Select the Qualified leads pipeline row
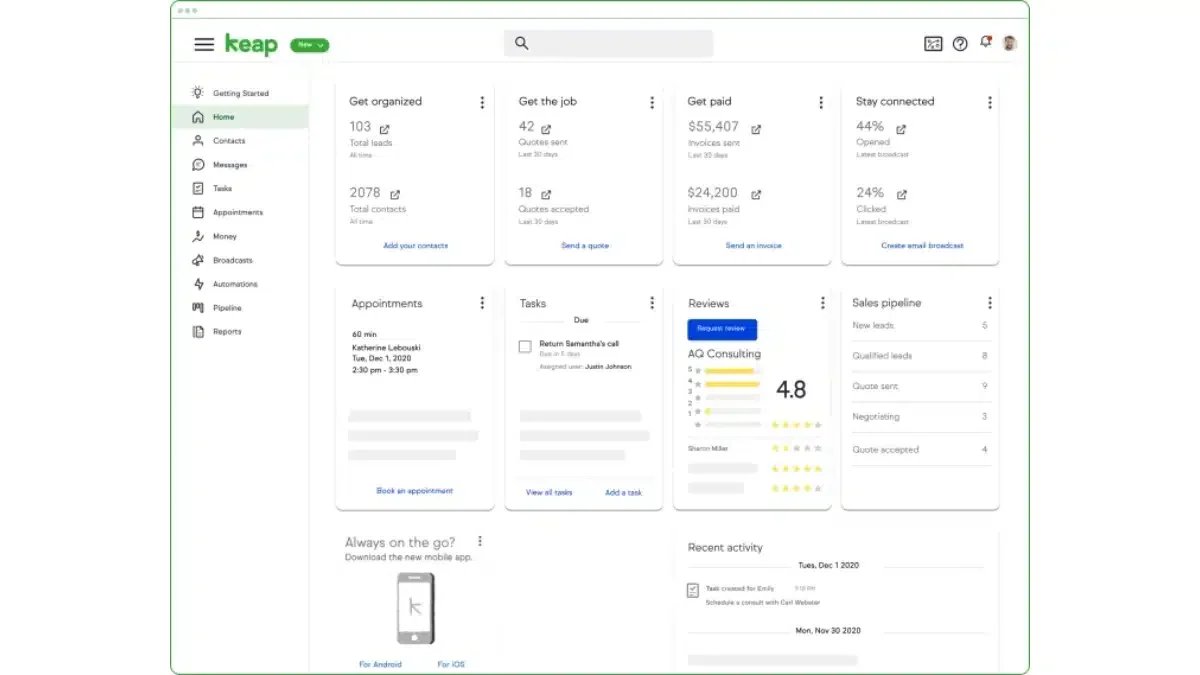1200x675 pixels. 920,356
